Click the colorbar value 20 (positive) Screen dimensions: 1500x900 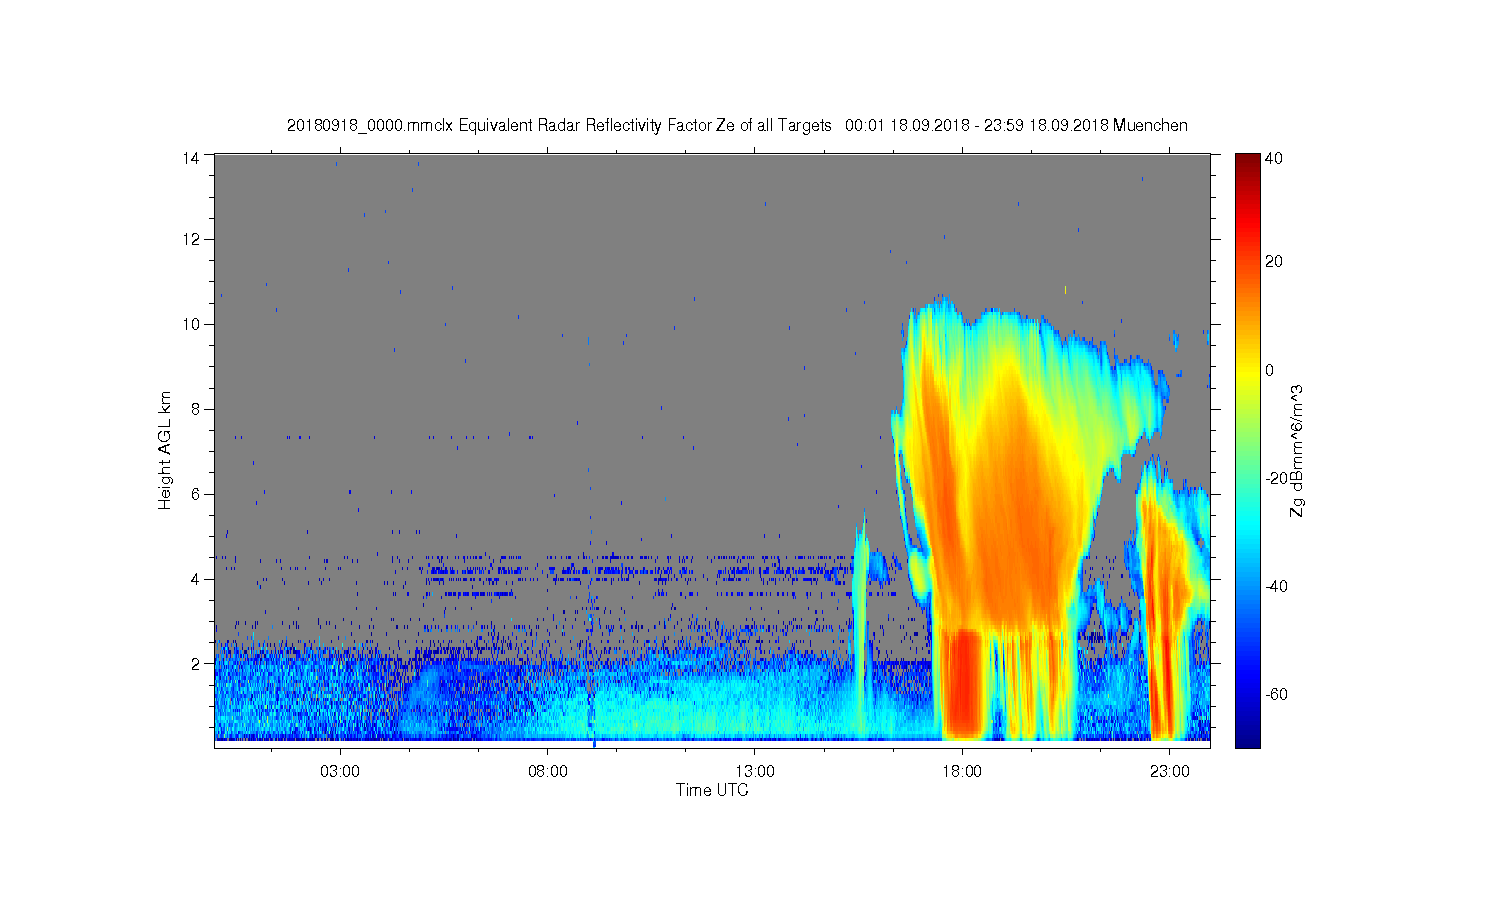pyautogui.click(x=1274, y=262)
